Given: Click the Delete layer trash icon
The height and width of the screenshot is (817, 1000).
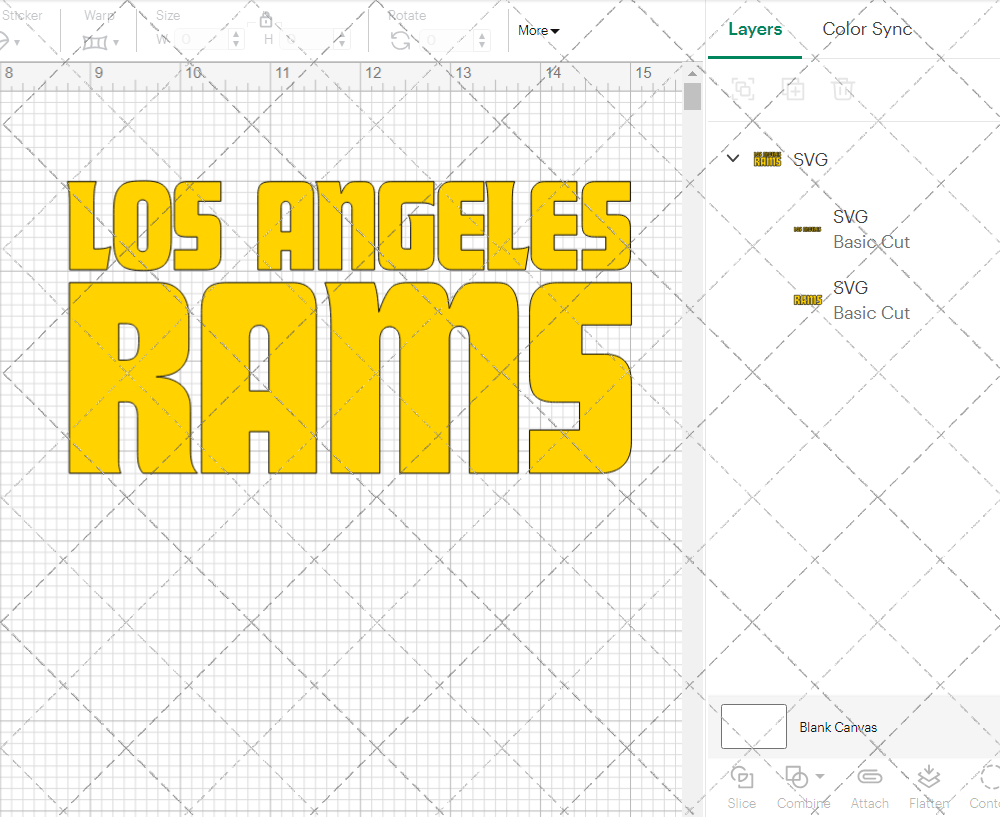Looking at the screenshot, I should (843, 89).
